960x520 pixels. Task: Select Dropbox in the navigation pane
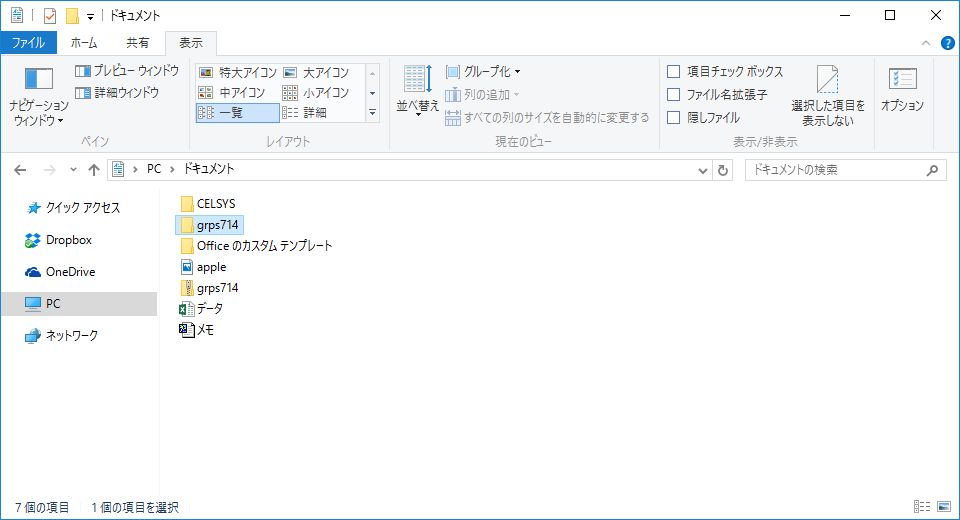pyautogui.click(x=68, y=240)
